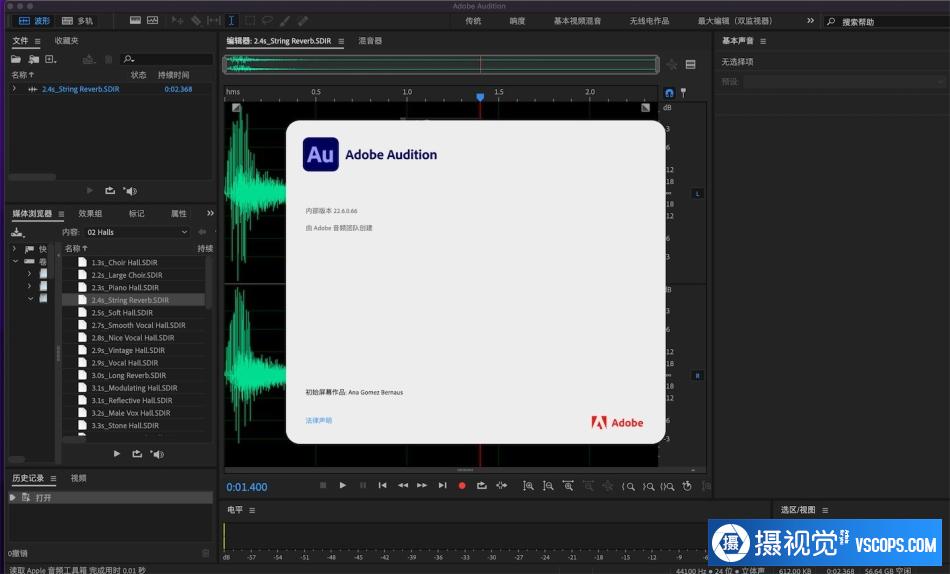Screen dimensions: 950x574
Task: Toggle loop preview in Media Browser
Action: coord(137,453)
